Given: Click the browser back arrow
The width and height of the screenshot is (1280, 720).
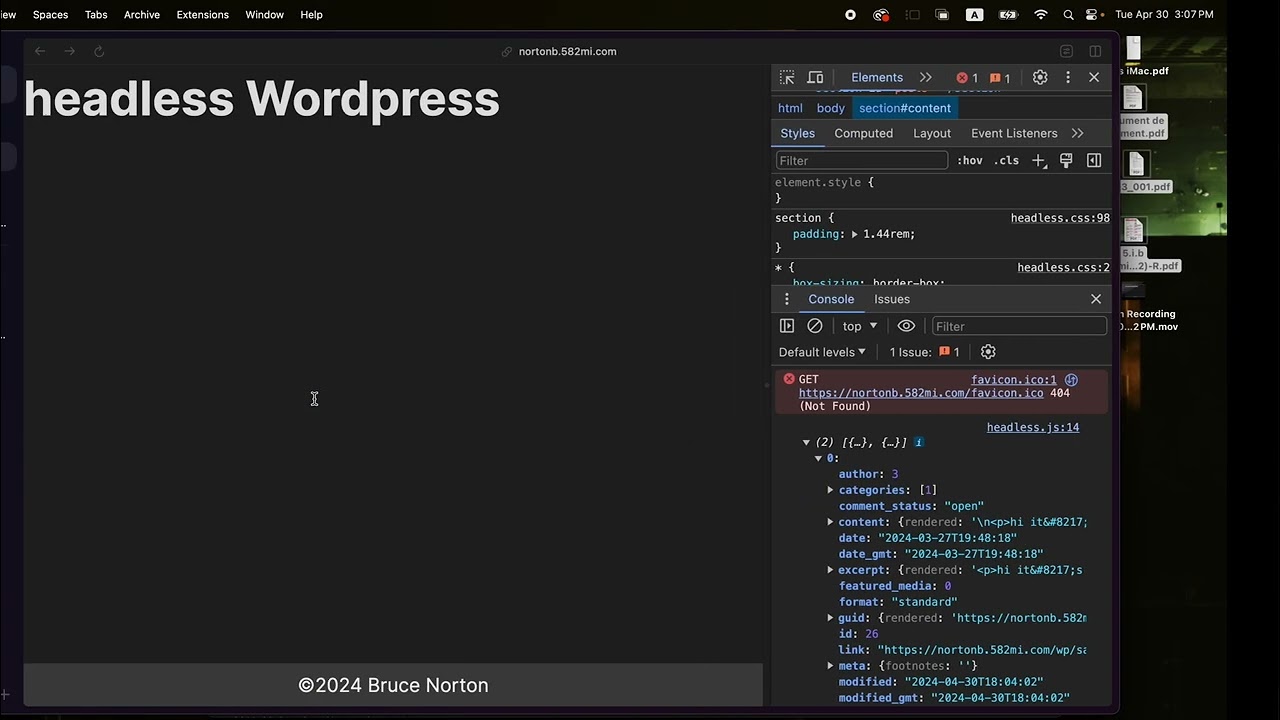Looking at the screenshot, I should pyautogui.click(x=40, y=51).
